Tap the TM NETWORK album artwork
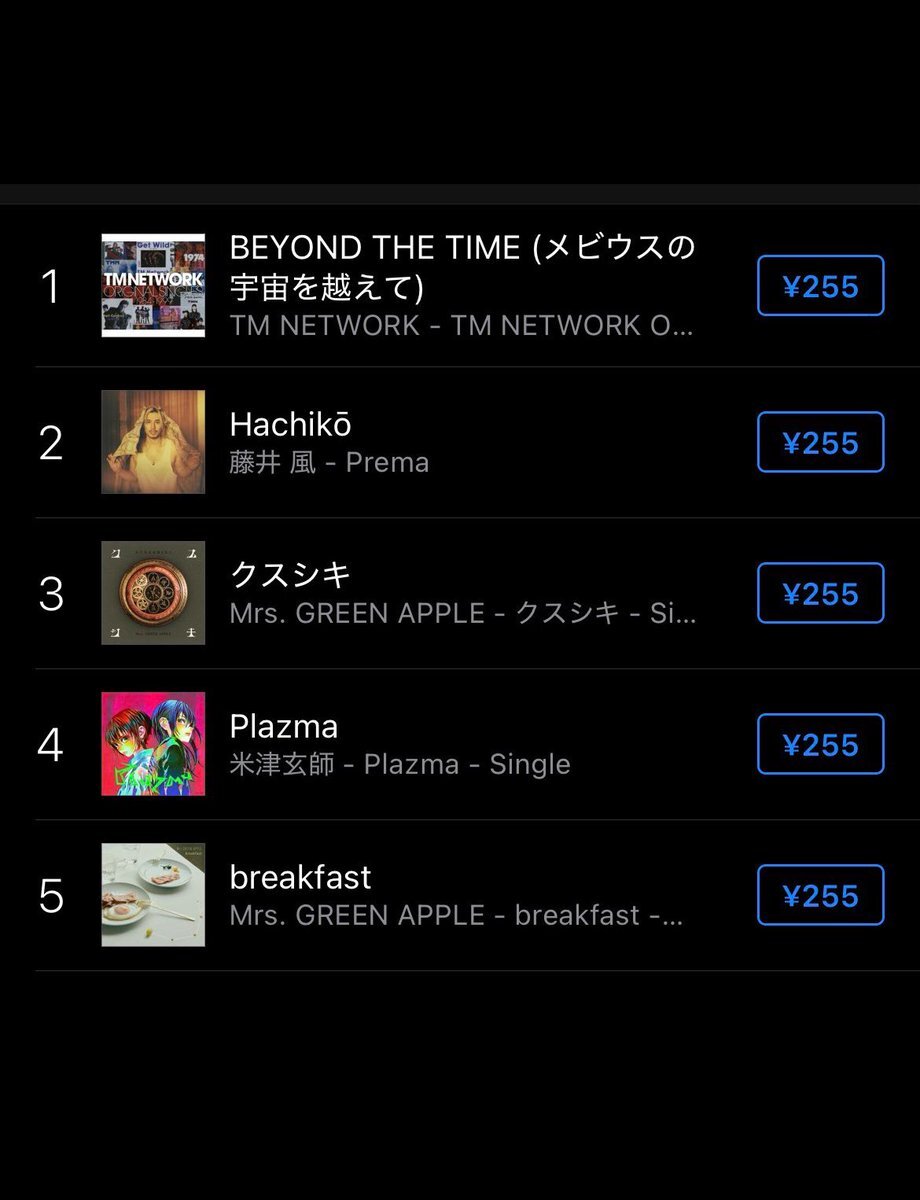Viewport: 920px width, 1200px height. [153, 286]
